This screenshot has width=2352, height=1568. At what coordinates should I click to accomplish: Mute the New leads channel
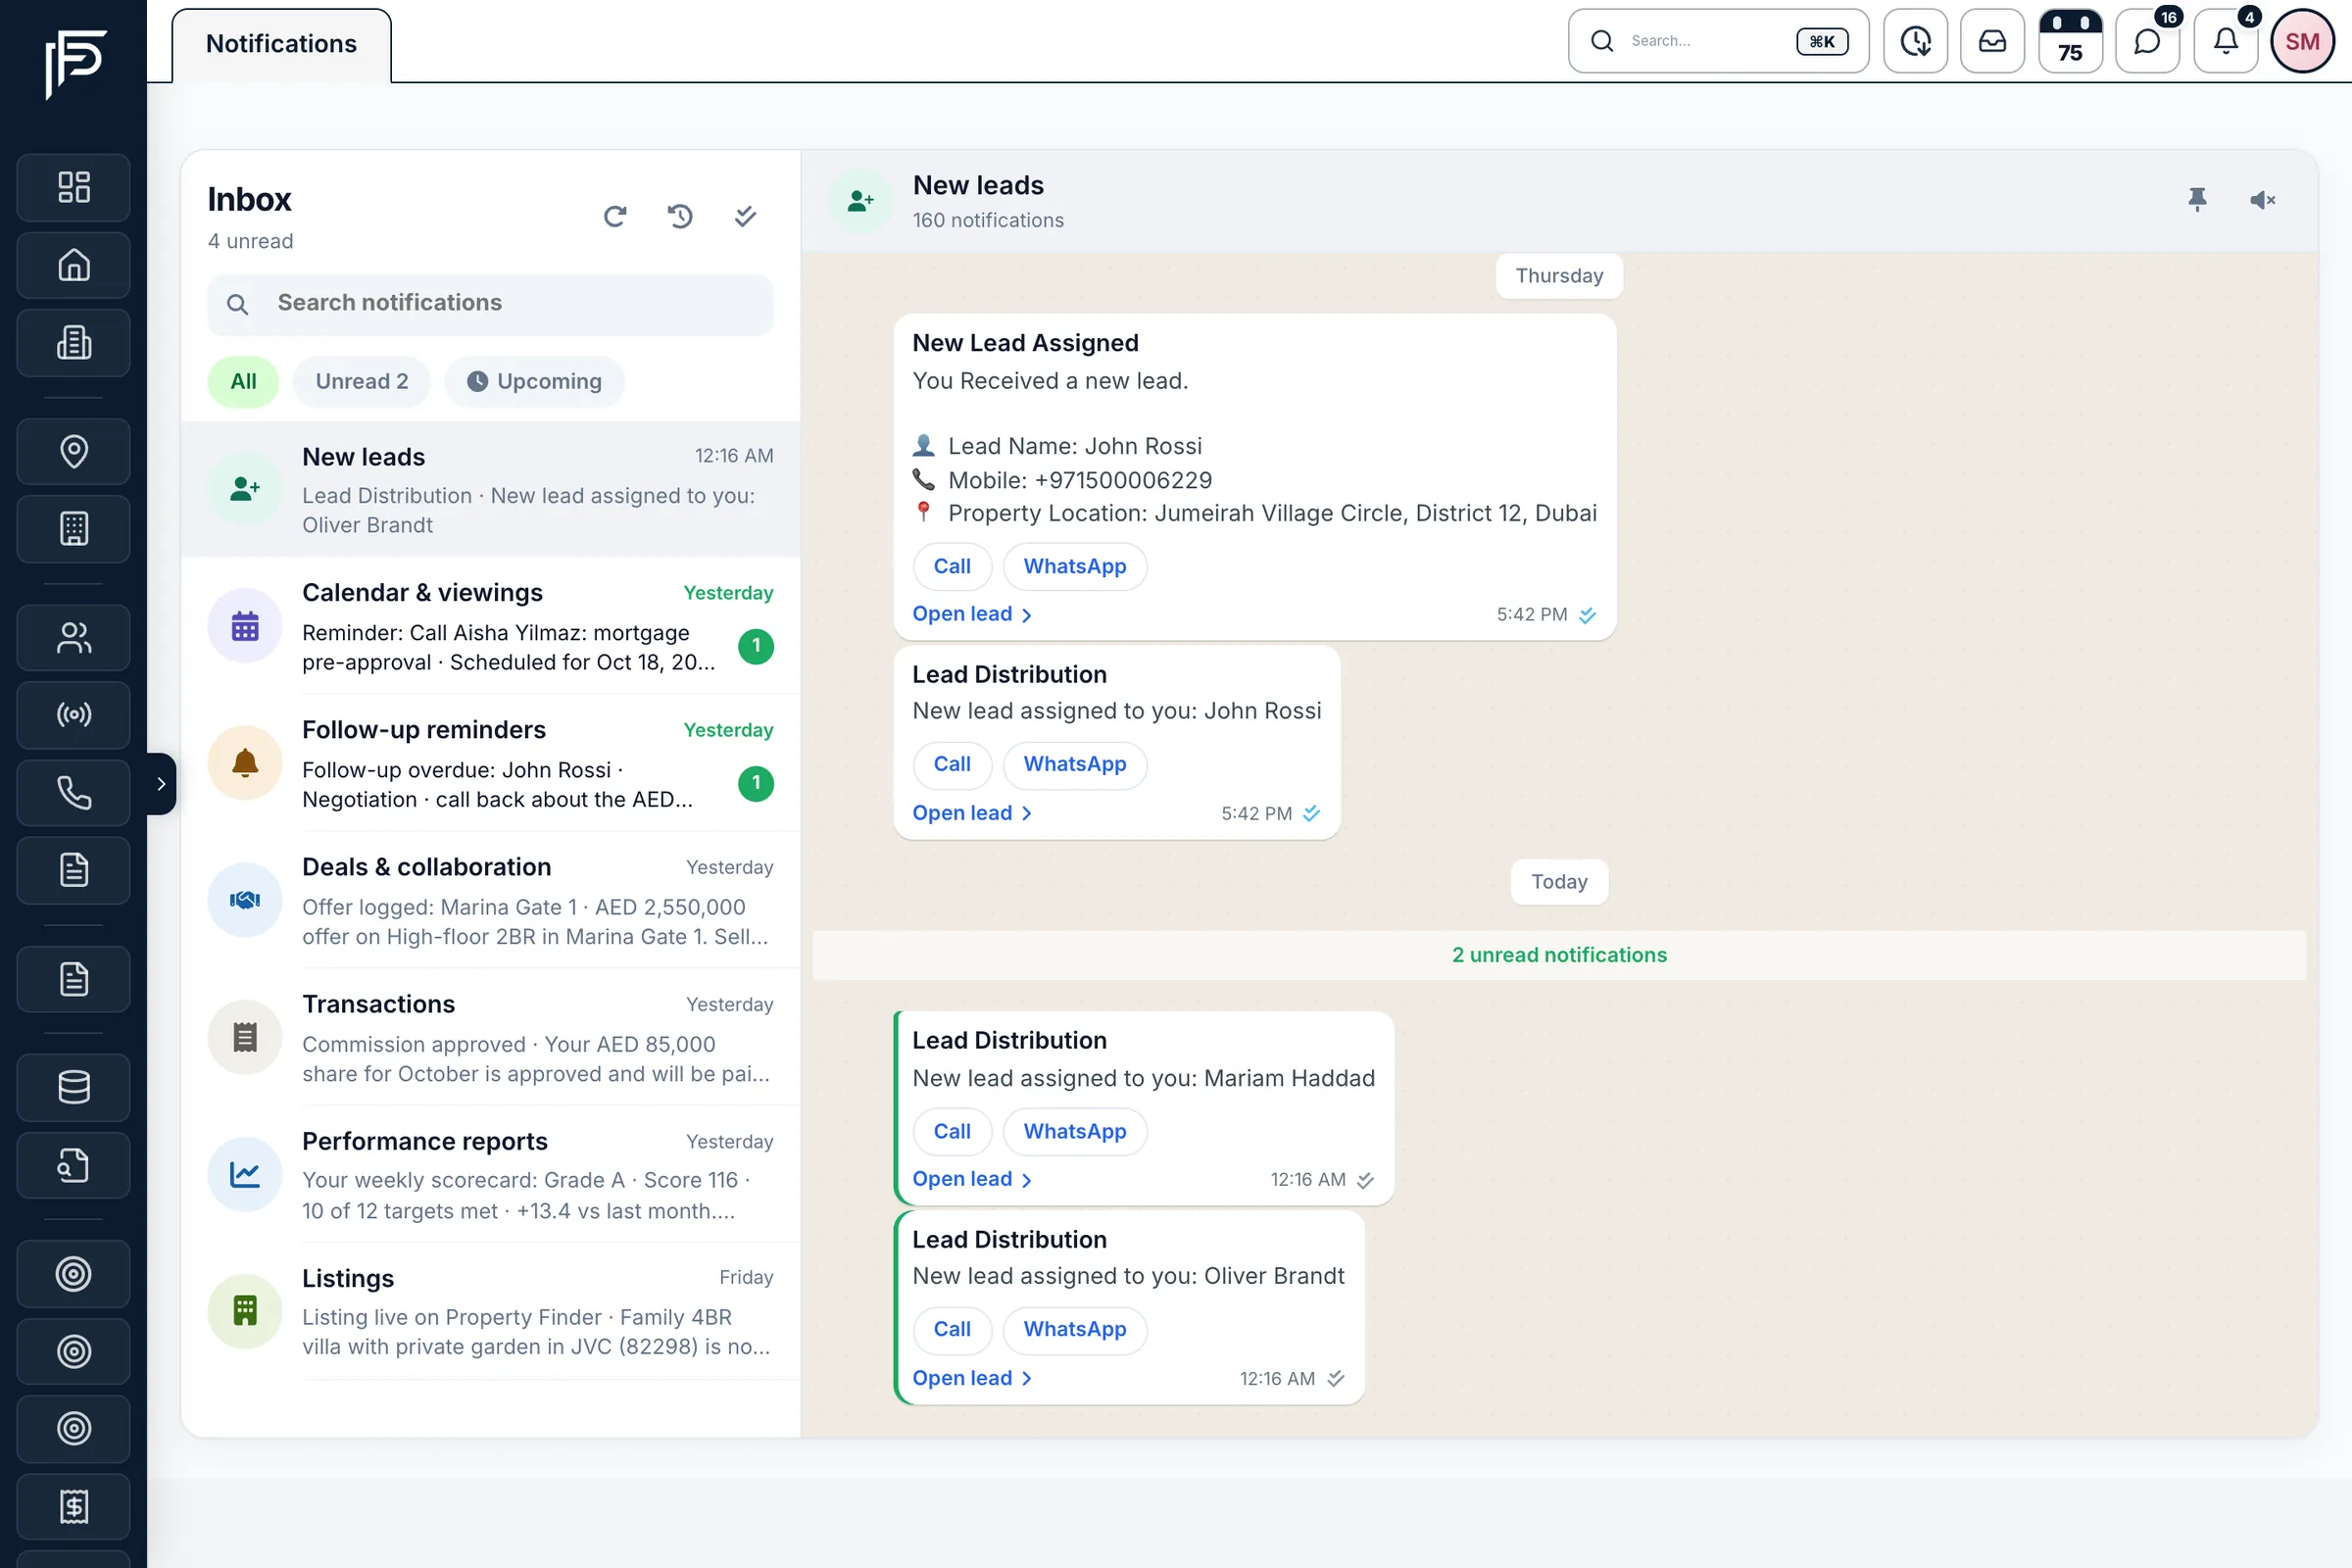(x=2263, y=200)
